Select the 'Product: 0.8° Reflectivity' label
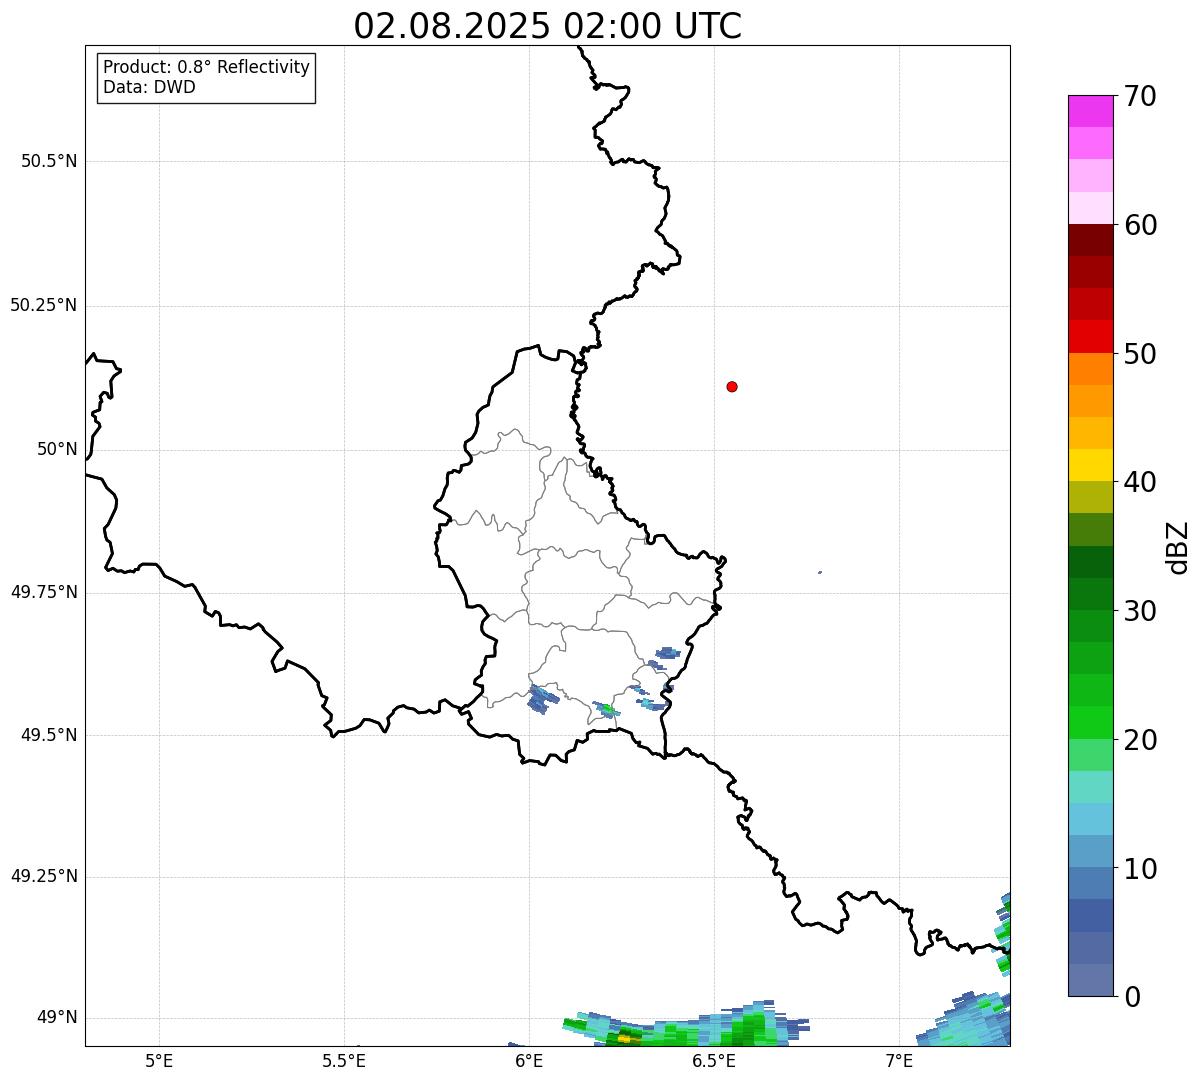 tap(207, 67)
